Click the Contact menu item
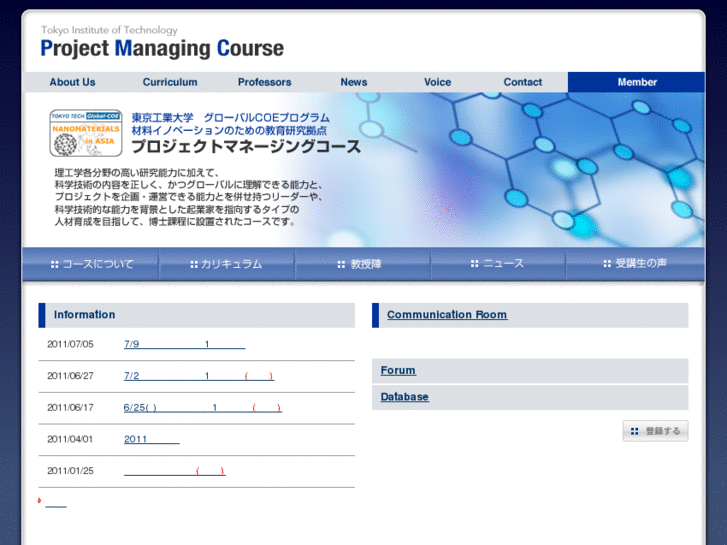Screen dimensions: 727x545 click(x=523, y=82)
